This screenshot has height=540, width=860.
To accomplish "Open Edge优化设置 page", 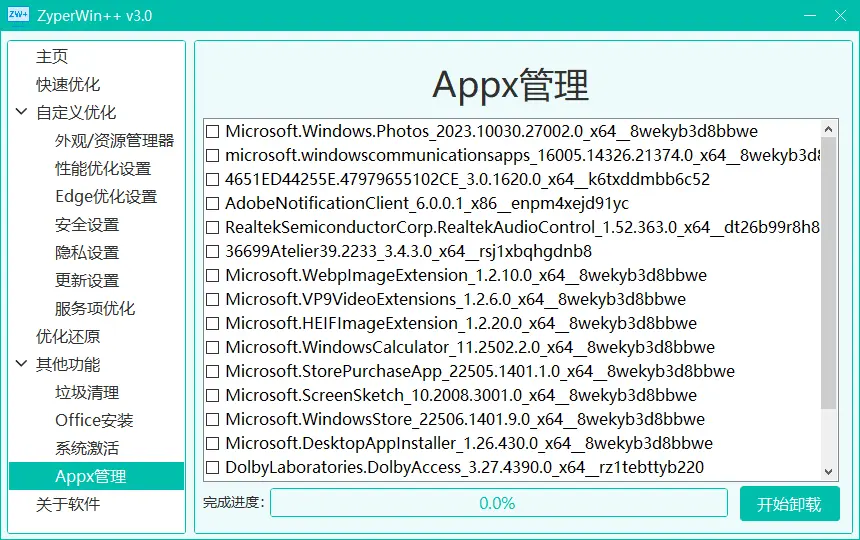I will [106, 196].
